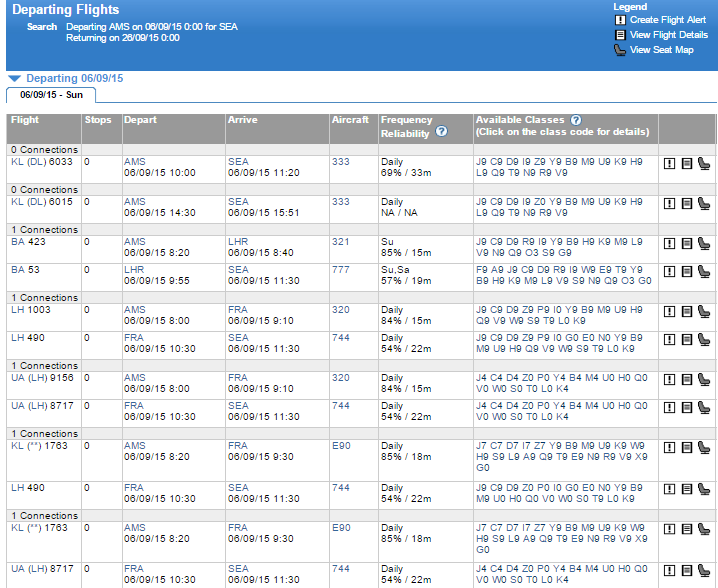Open flight details icon for KL (DL) 6015
718x588 pixels.
[x=686, y=204]
